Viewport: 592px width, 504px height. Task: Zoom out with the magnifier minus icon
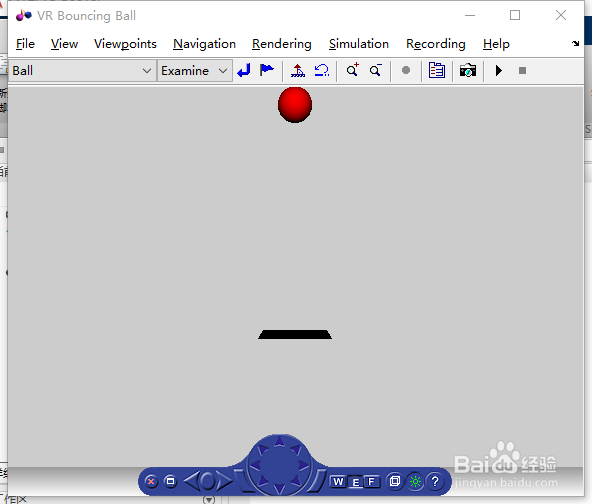[376, 71]
